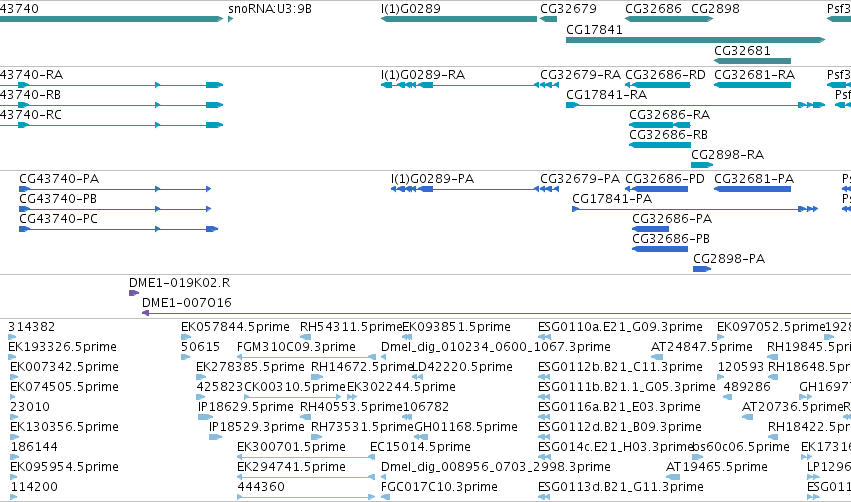Select EST ESG0116a.B21_E03.3prime
The height and width of the screenshot is (502, 851).
[544, 417]
